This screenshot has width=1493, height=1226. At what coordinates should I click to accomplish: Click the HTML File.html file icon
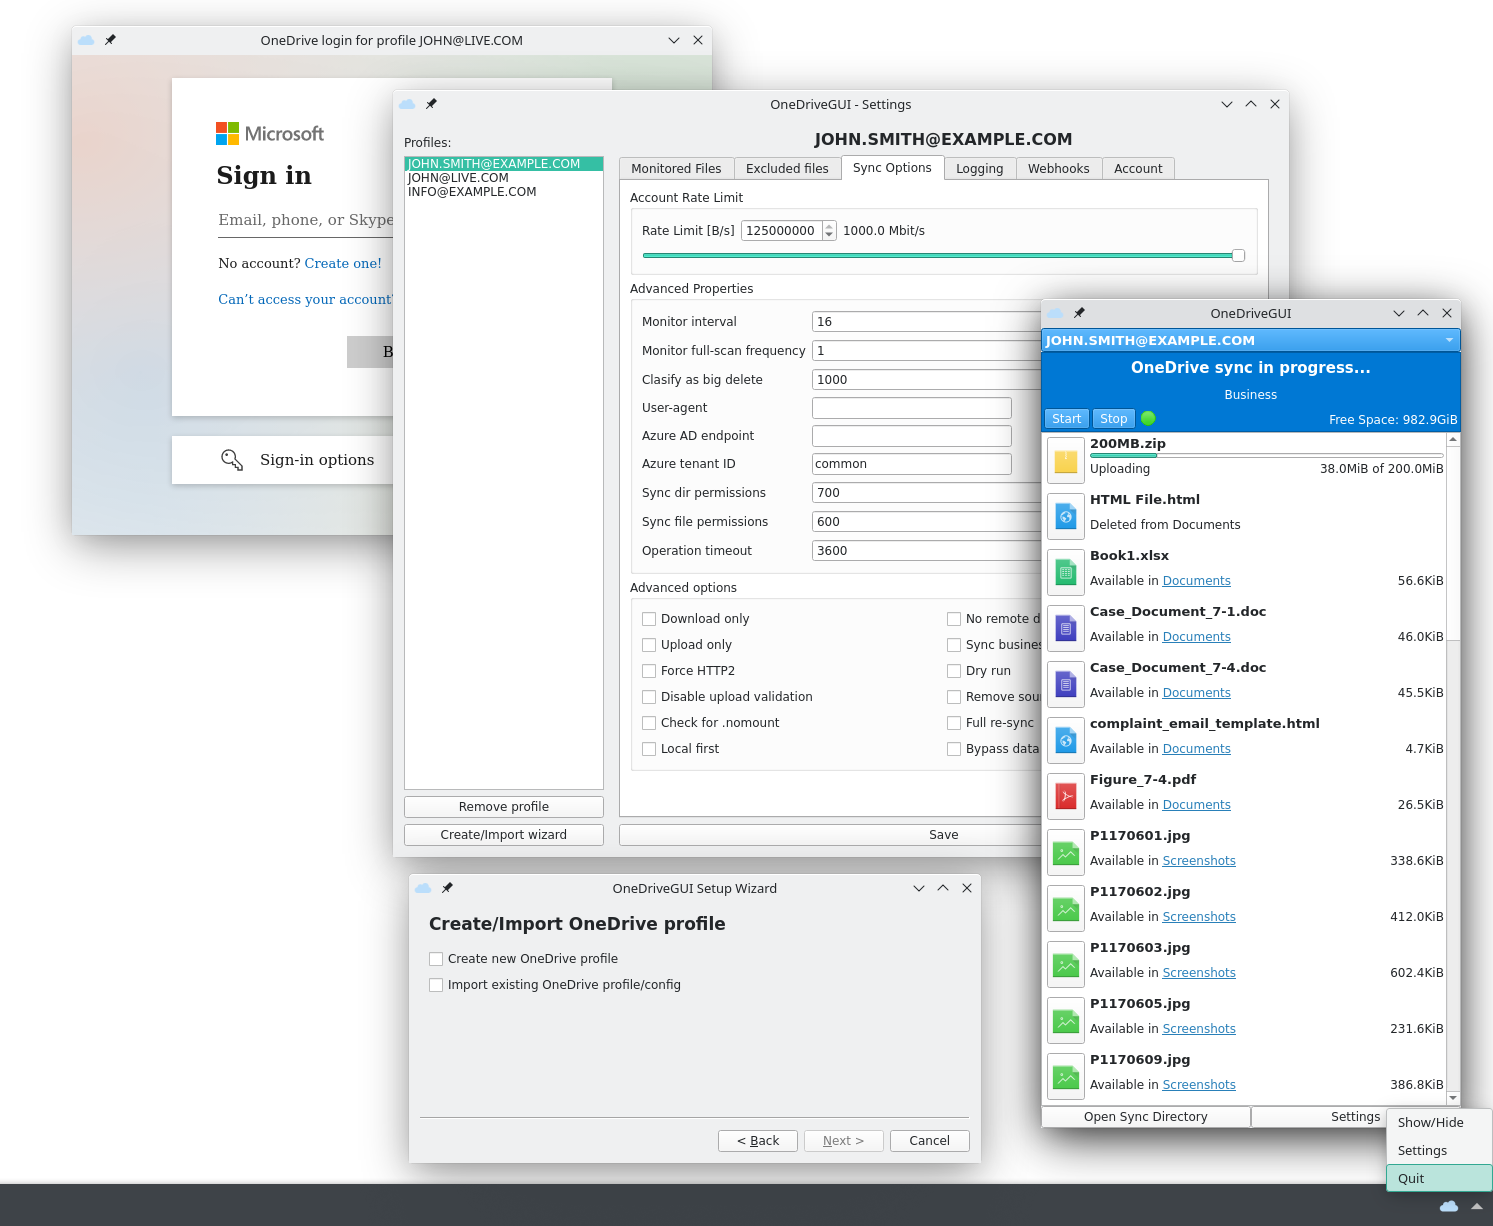[1066, 517]
